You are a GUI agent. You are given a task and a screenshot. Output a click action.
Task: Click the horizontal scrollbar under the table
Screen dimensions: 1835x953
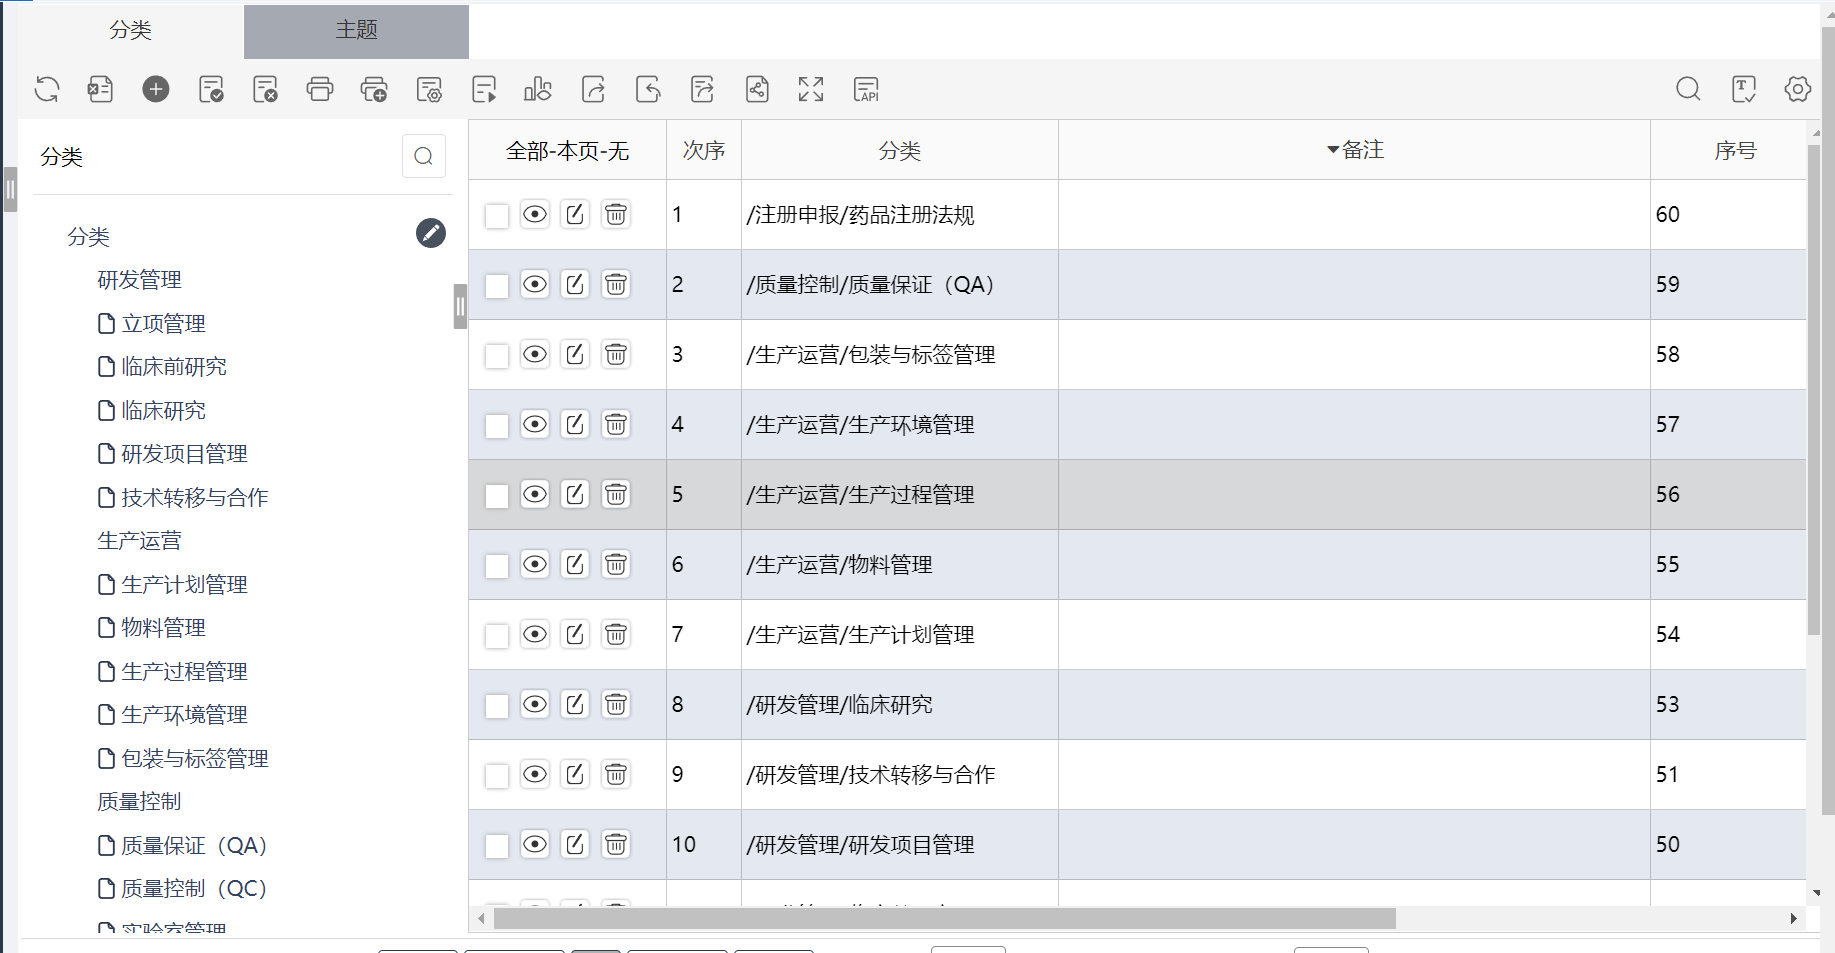[944, 918]
